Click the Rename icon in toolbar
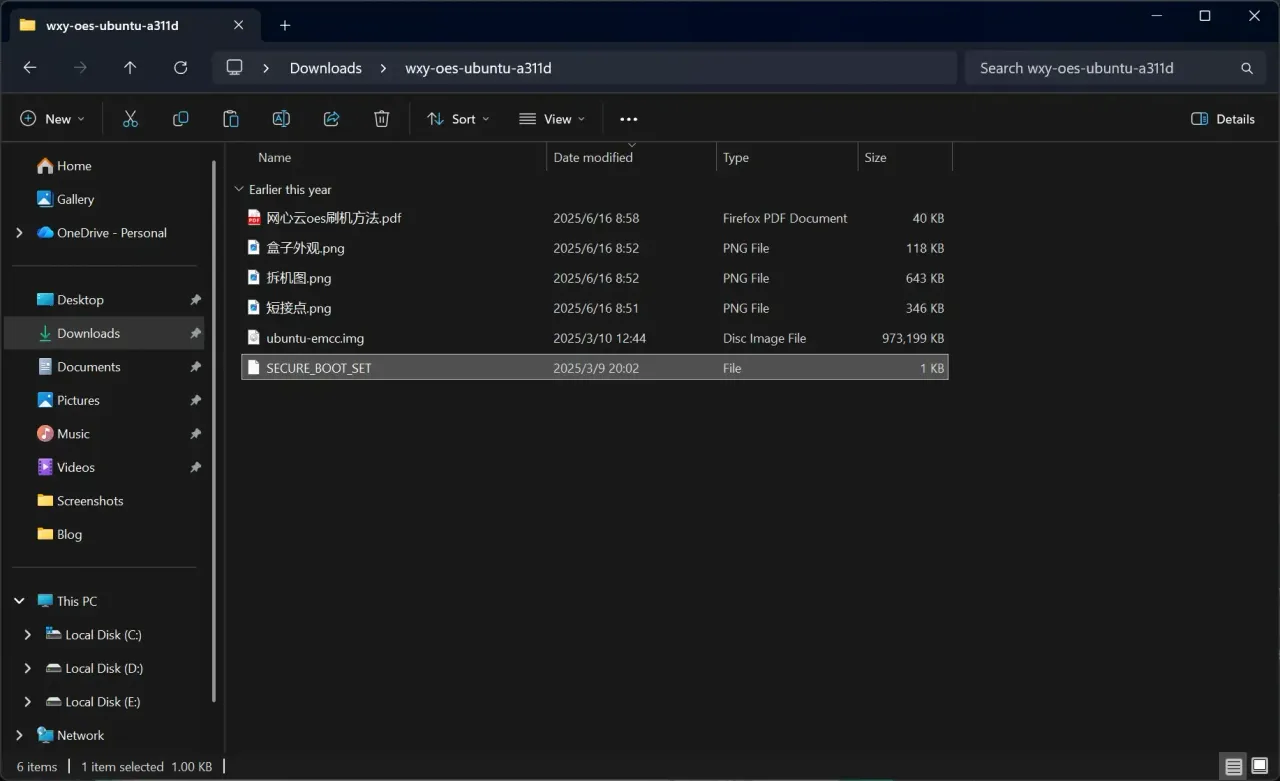 pyautogui.click(x=281, y=119)
